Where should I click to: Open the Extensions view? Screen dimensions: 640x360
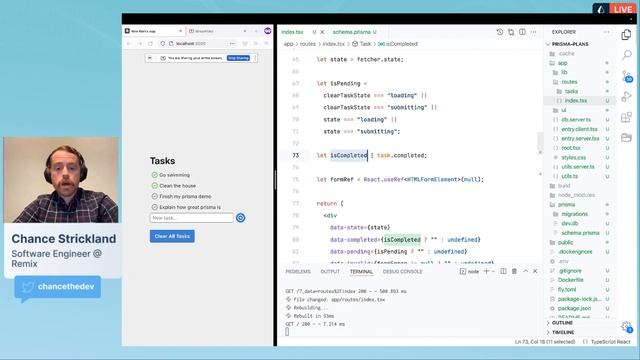[626, 117]
